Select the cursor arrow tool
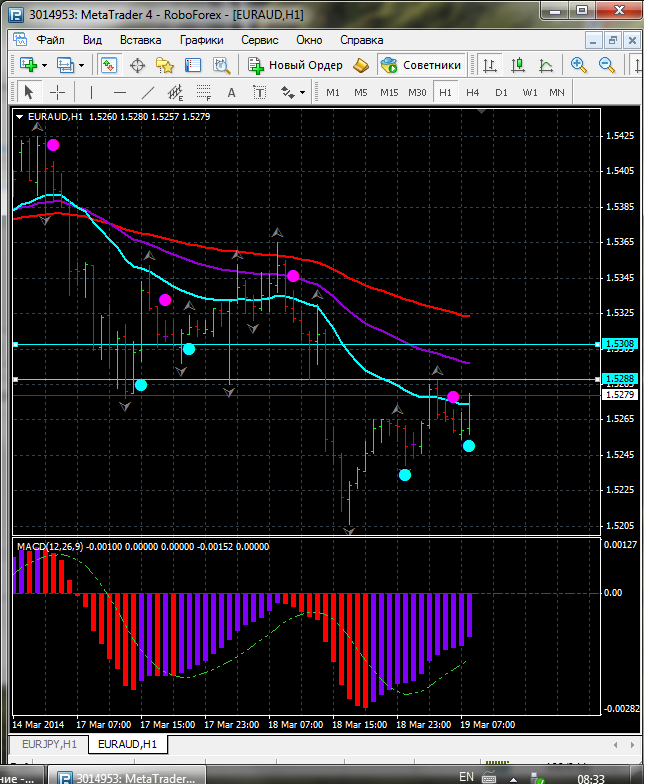Screen dimensions: 650x784 tap(28, 92)
